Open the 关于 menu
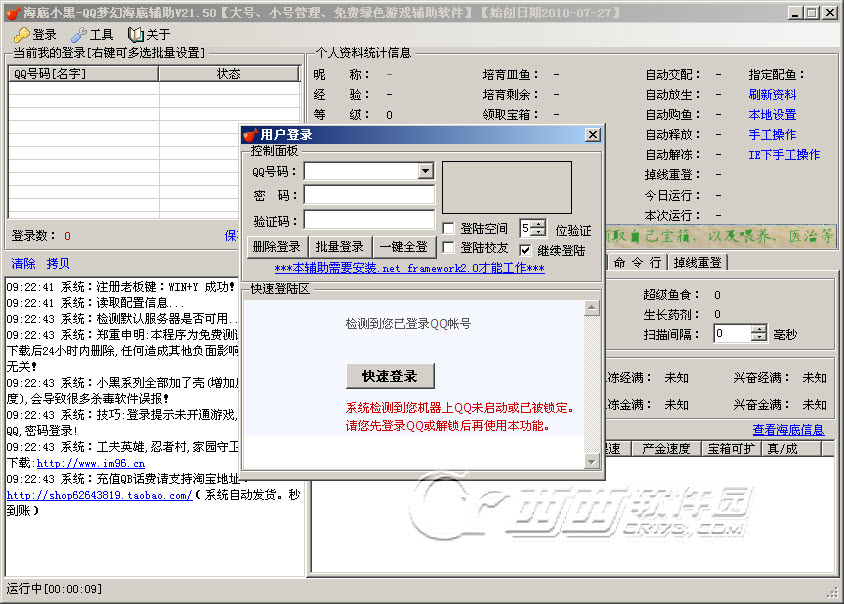The height and width of the screenshot is (604, 844). pyautogui.click(x=149, y=35)
